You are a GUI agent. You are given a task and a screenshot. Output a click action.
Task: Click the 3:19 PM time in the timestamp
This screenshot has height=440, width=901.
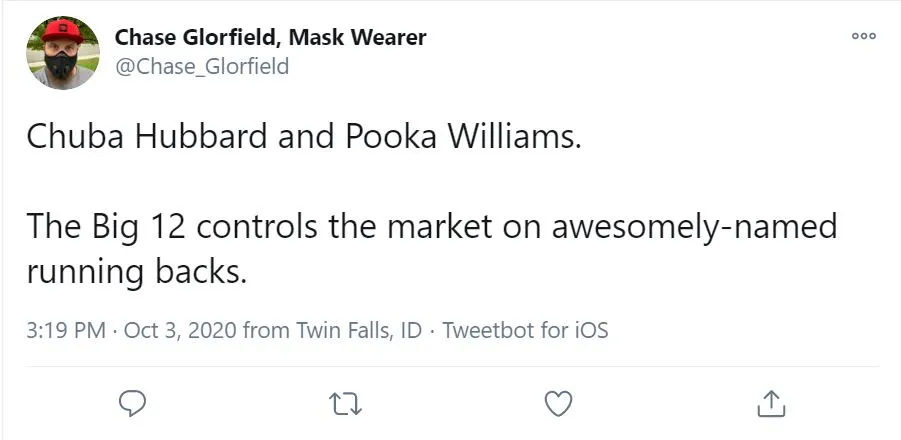66,330
